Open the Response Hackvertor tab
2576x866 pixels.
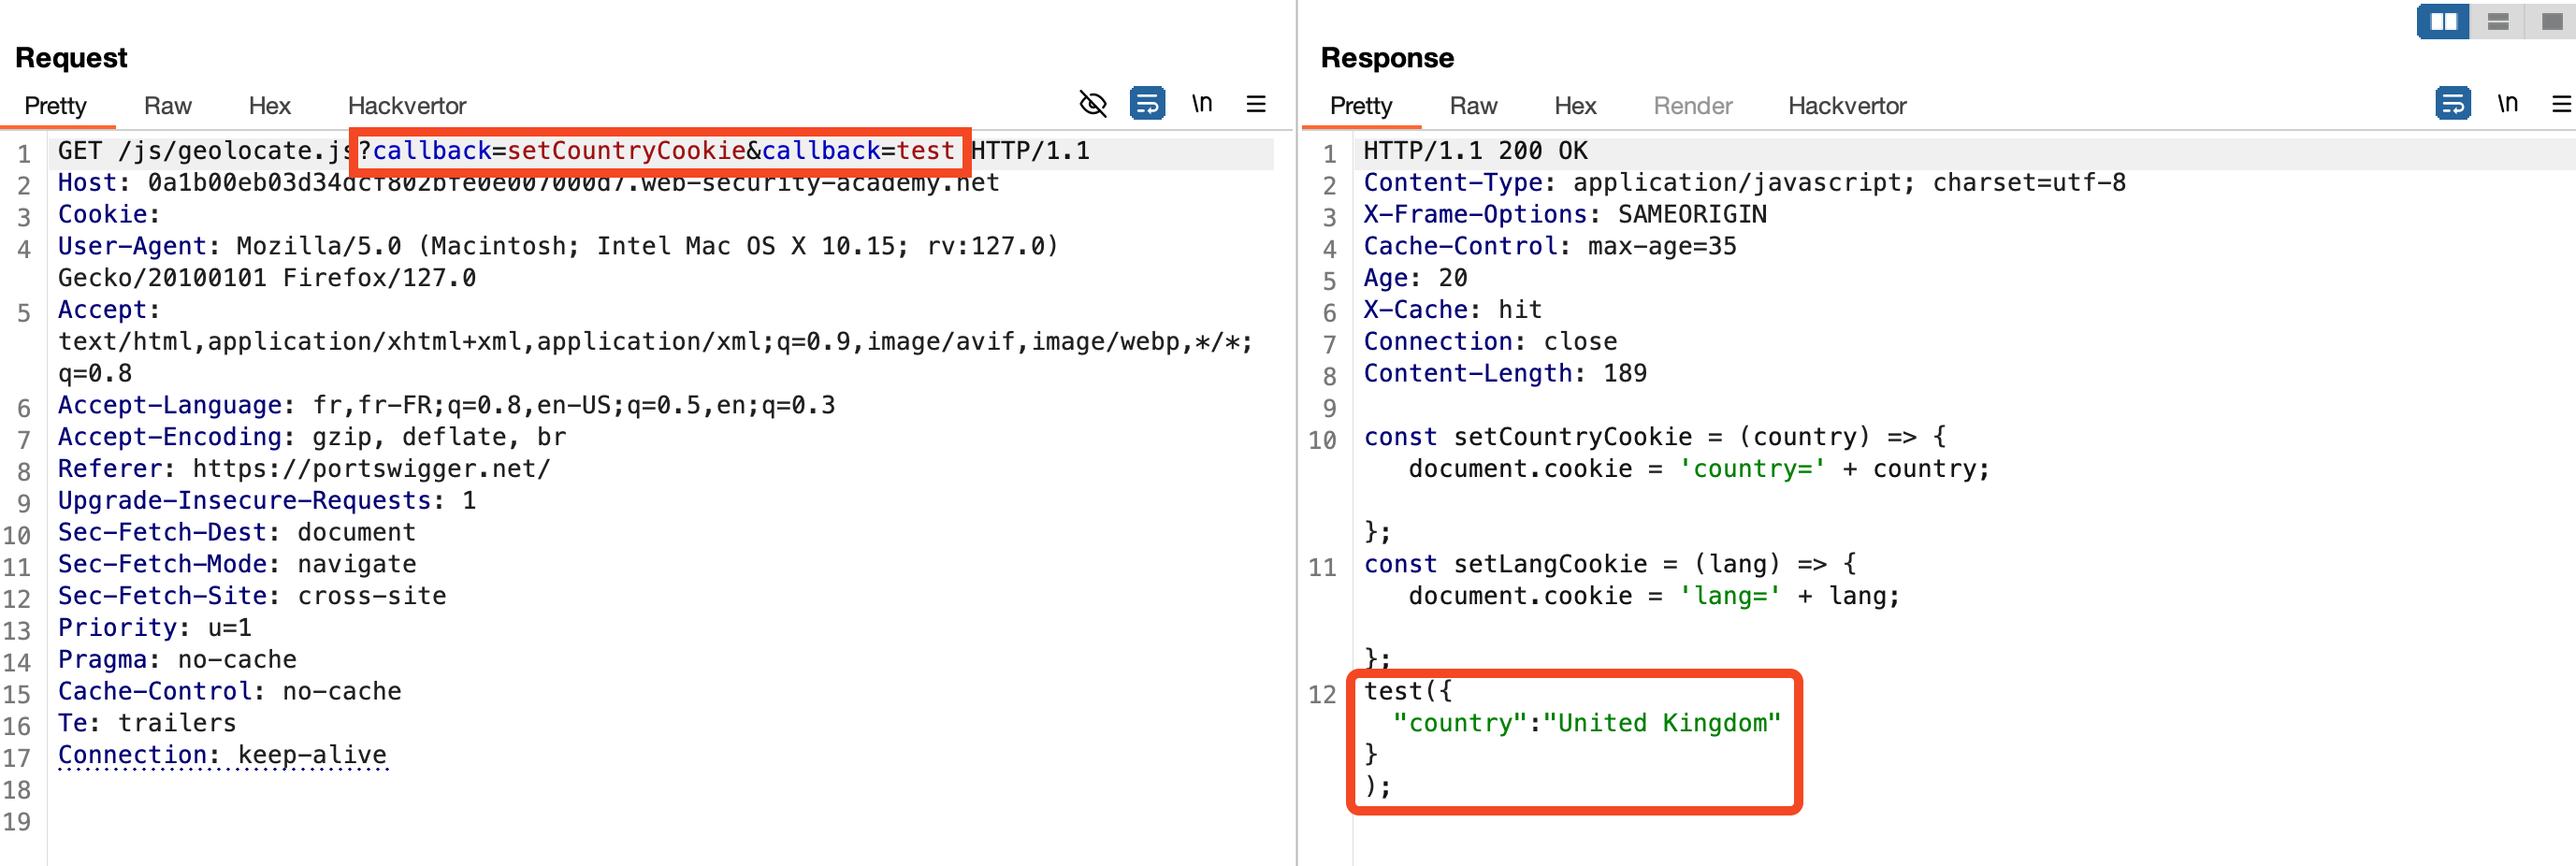point(1846,106)
